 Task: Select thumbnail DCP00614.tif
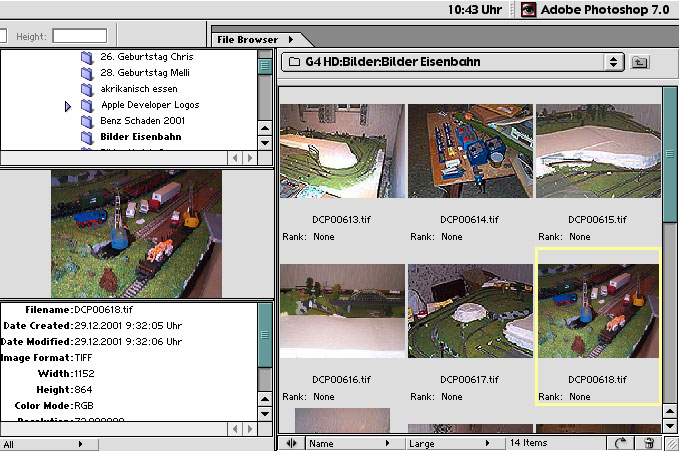[470, 151]
